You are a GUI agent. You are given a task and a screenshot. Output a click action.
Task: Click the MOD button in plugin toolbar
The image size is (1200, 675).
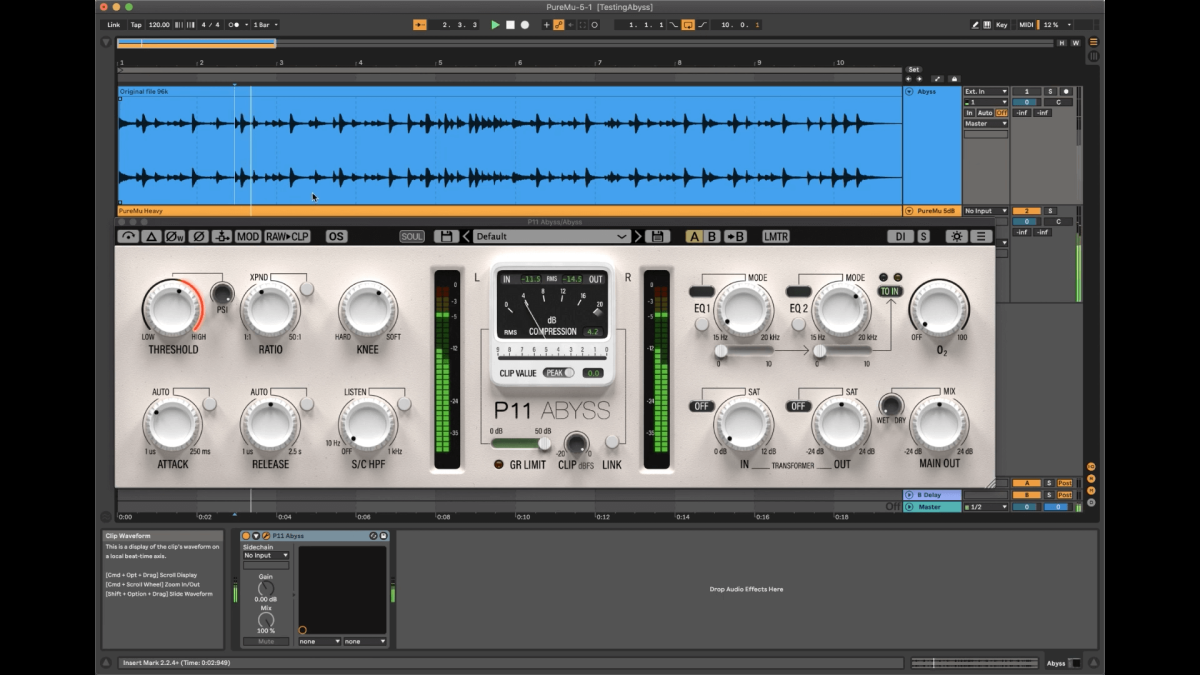point(248,237)
